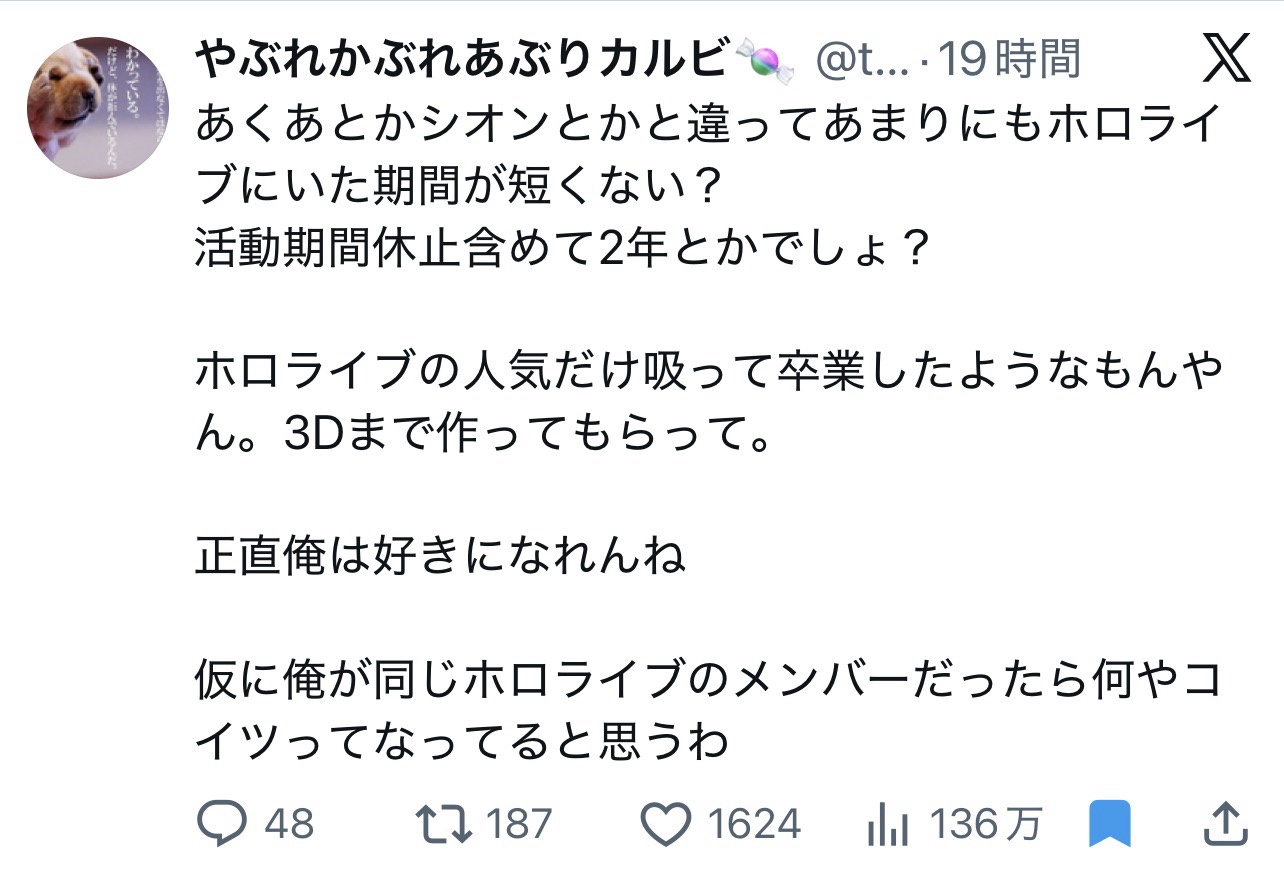Toggle the blue bookmark icon
1284x885 pixels.
tap(1110, 825)
